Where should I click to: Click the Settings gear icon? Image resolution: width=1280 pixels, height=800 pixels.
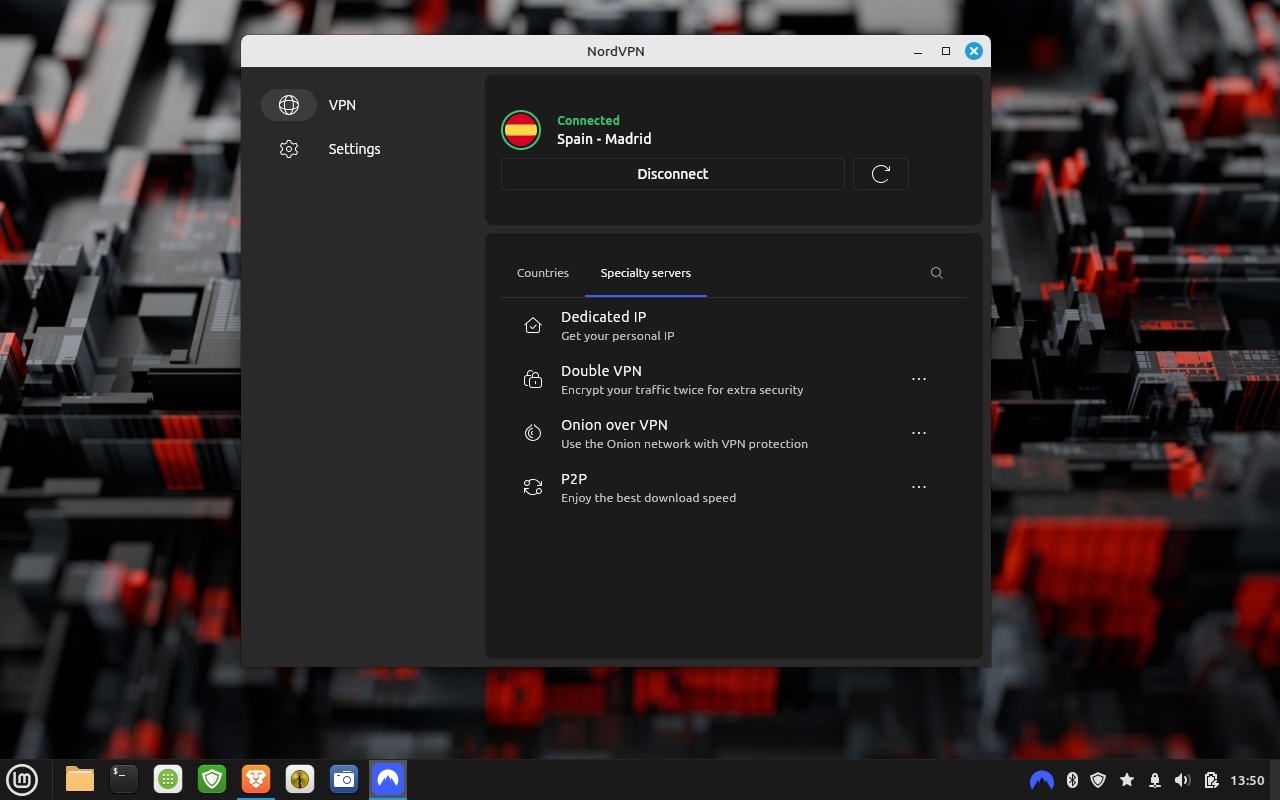pos(289,149)
